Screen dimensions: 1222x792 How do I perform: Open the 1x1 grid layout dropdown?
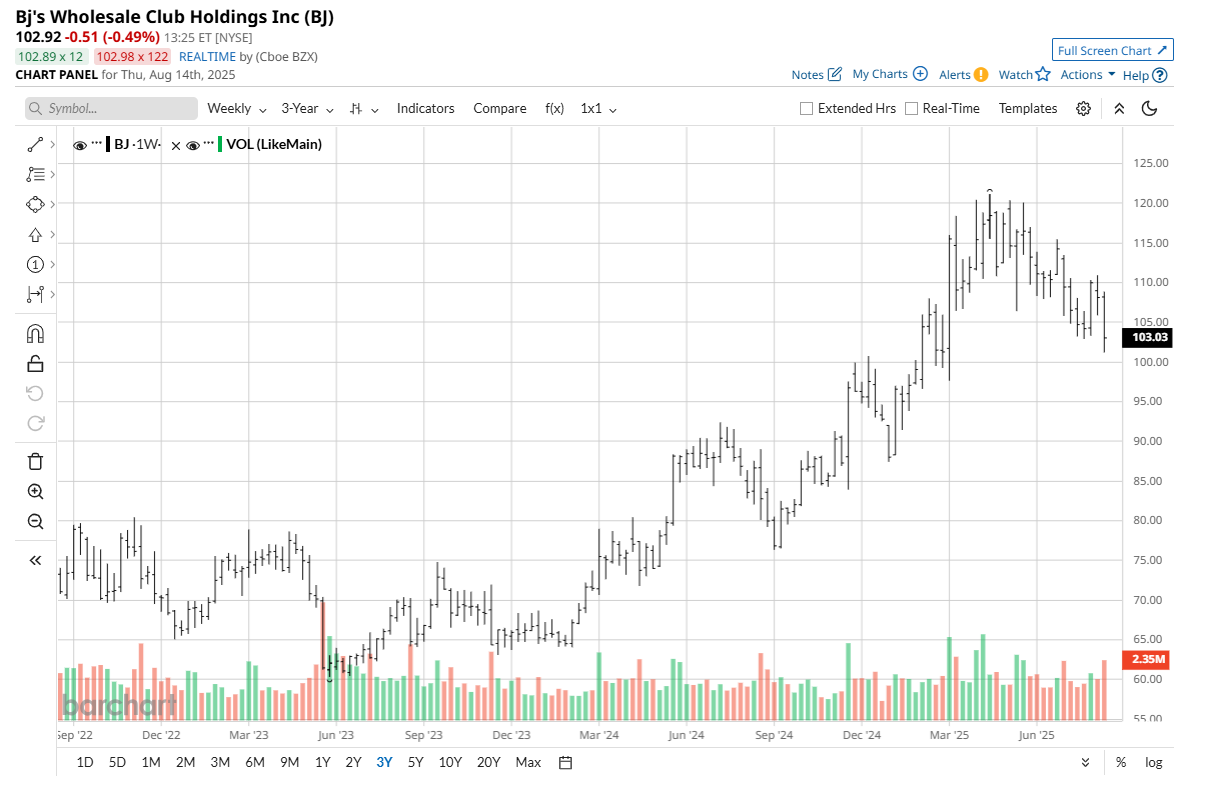pyautogui.click(x=599, y=108)
